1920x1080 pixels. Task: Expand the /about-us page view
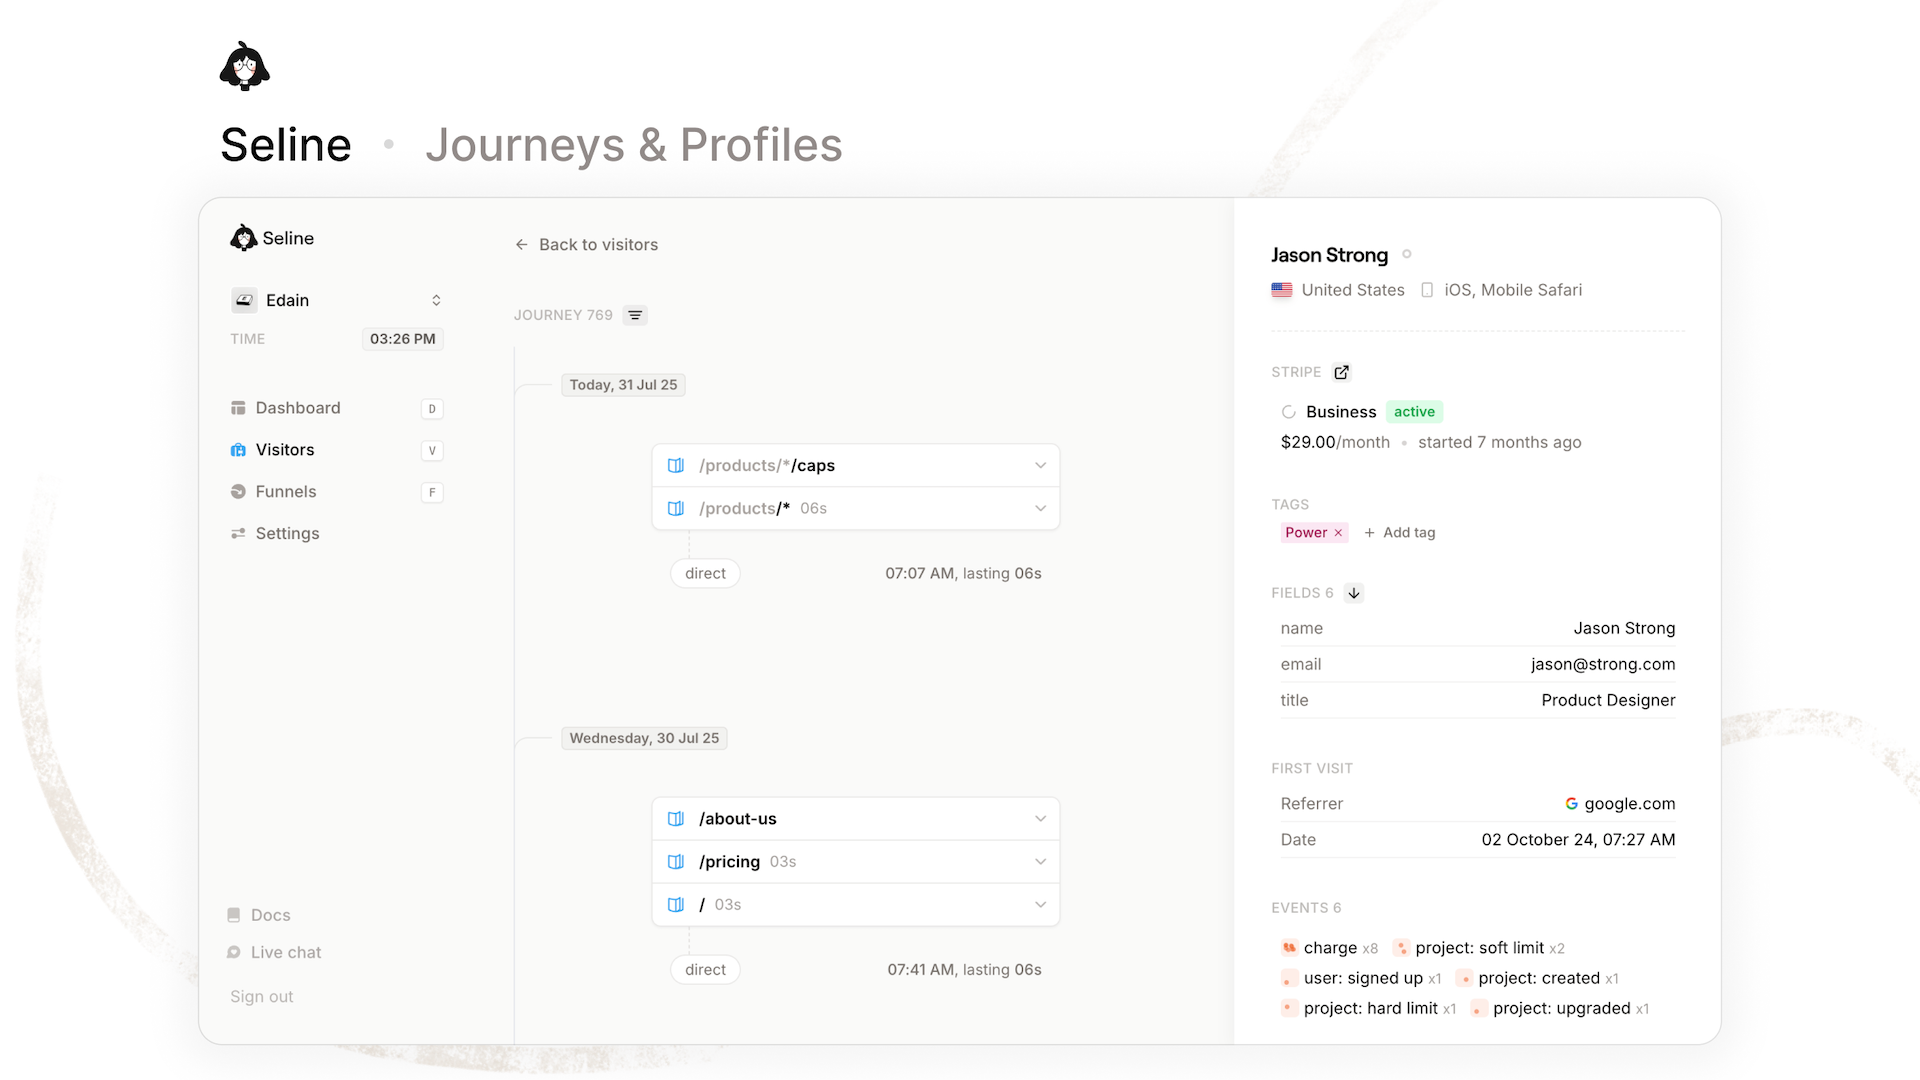(x=856, y=819)
